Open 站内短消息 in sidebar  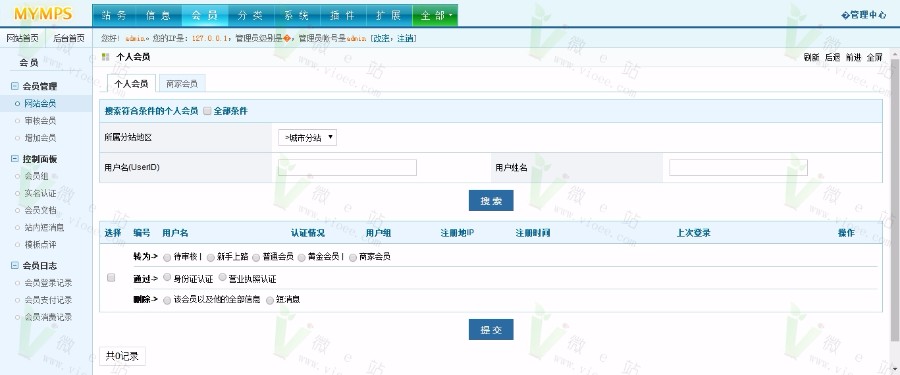coord(44,228)
